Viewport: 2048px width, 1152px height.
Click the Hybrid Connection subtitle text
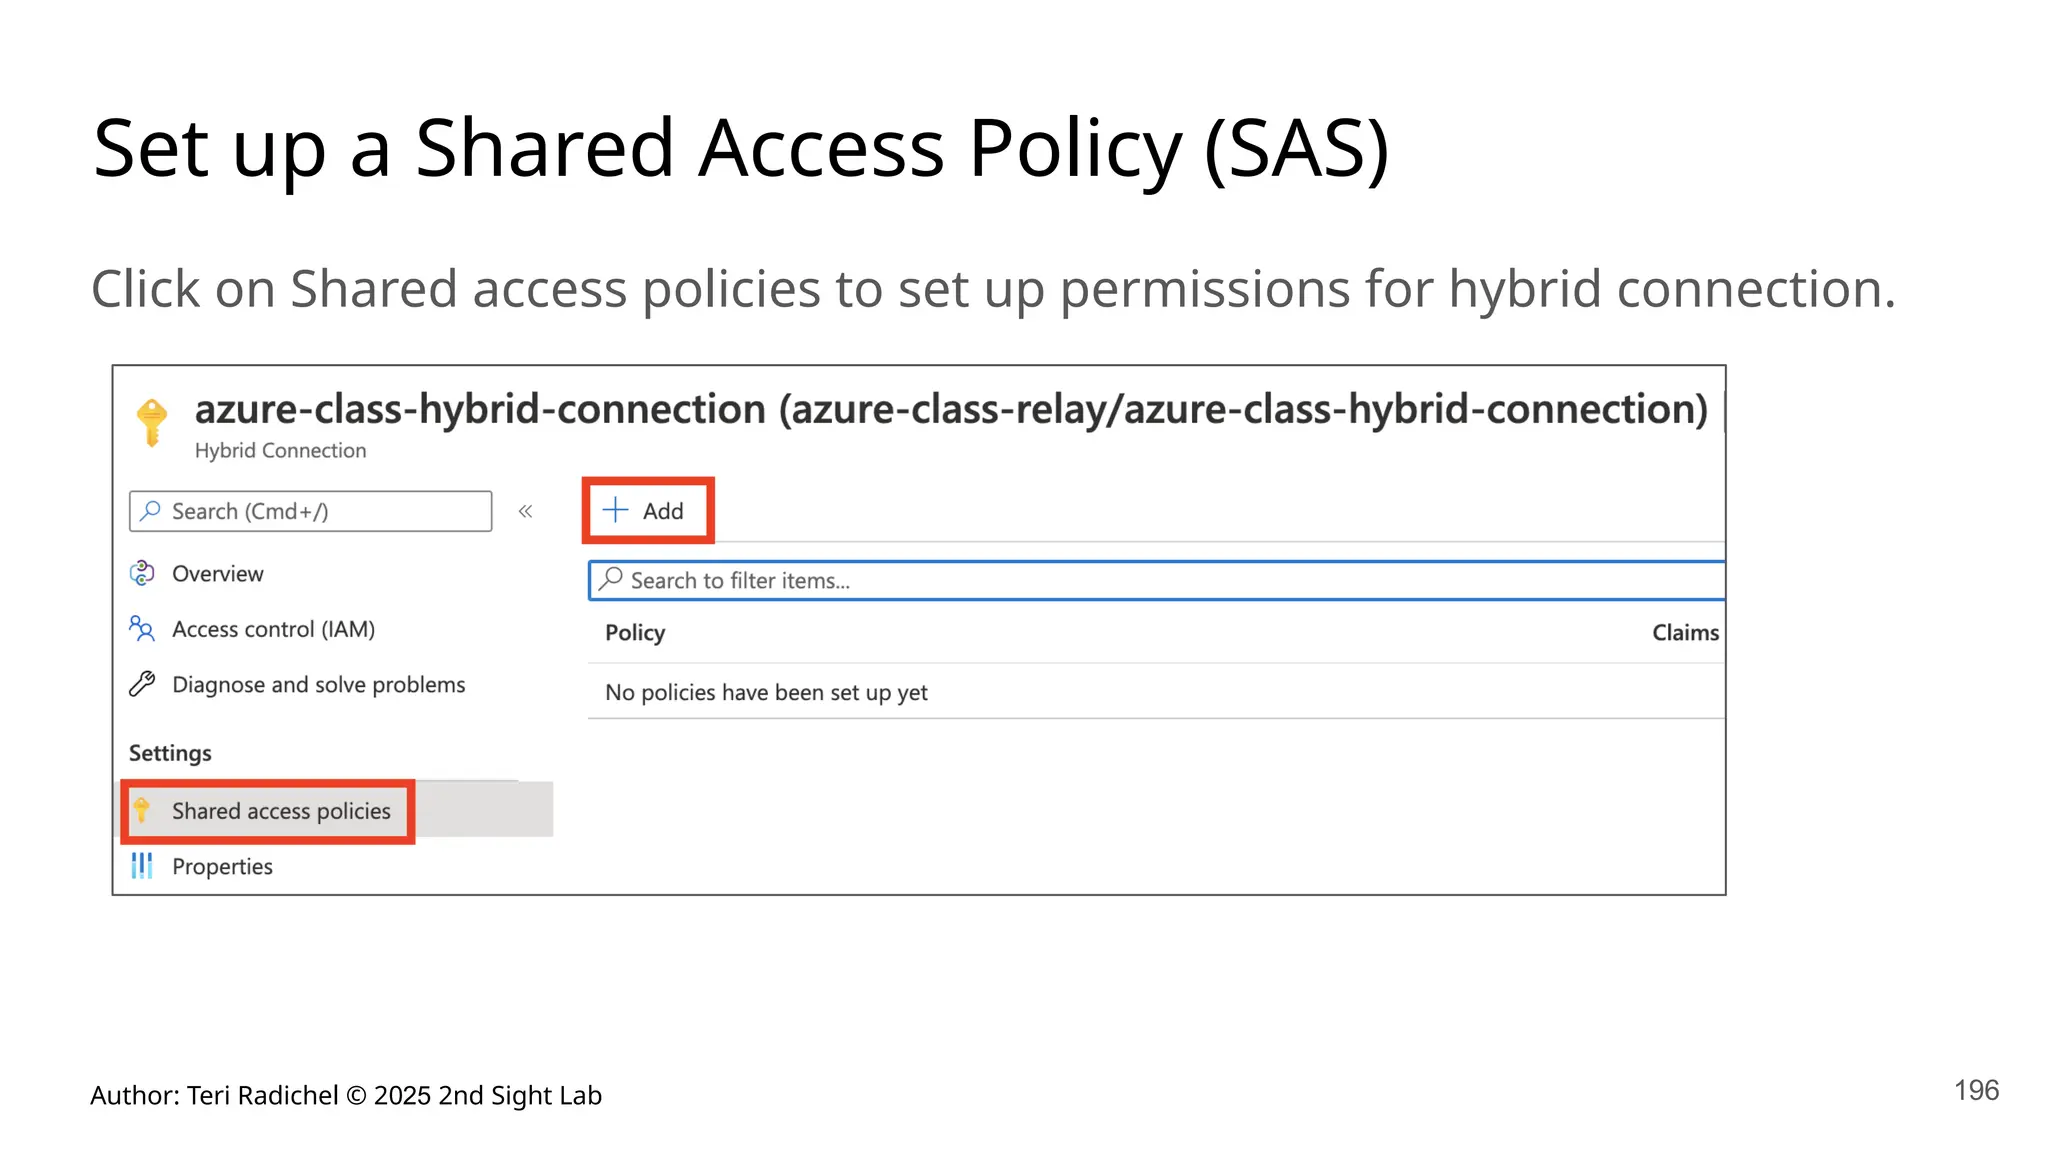280,451
